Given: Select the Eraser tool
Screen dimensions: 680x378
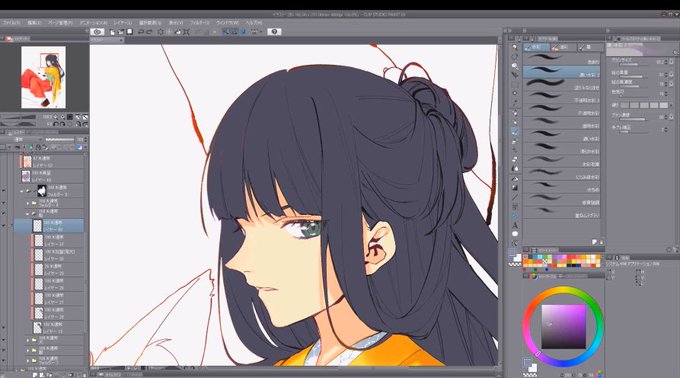Looking at the screenshot, I should click(x=515, y=160).
